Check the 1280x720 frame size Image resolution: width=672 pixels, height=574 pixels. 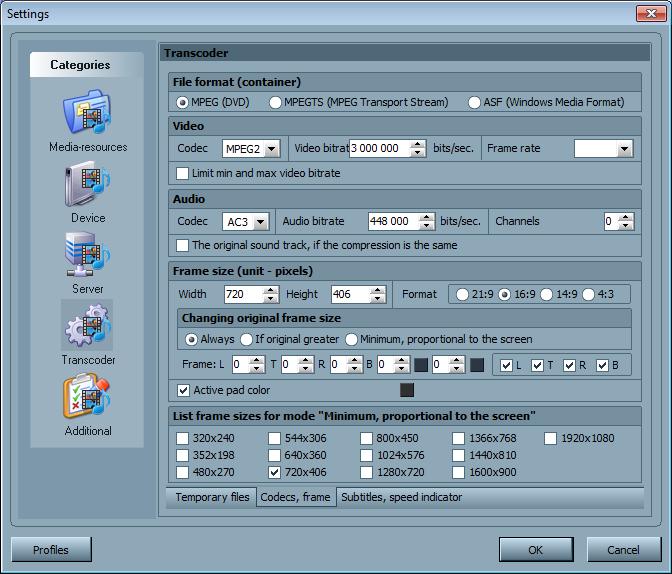[366, 472]
